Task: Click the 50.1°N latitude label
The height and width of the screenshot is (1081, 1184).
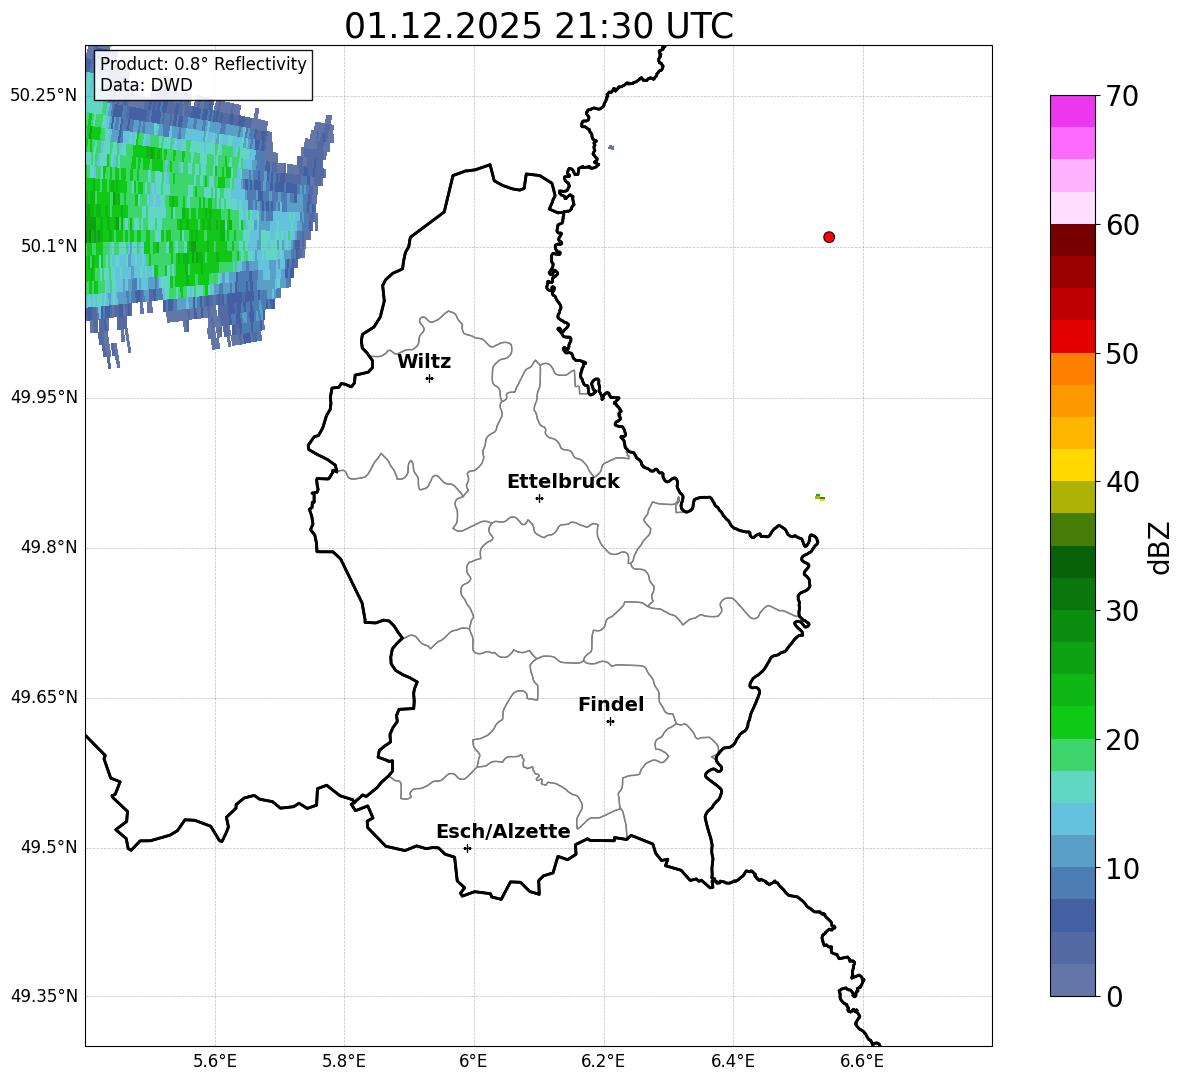Action: click(x=49, y=246)
